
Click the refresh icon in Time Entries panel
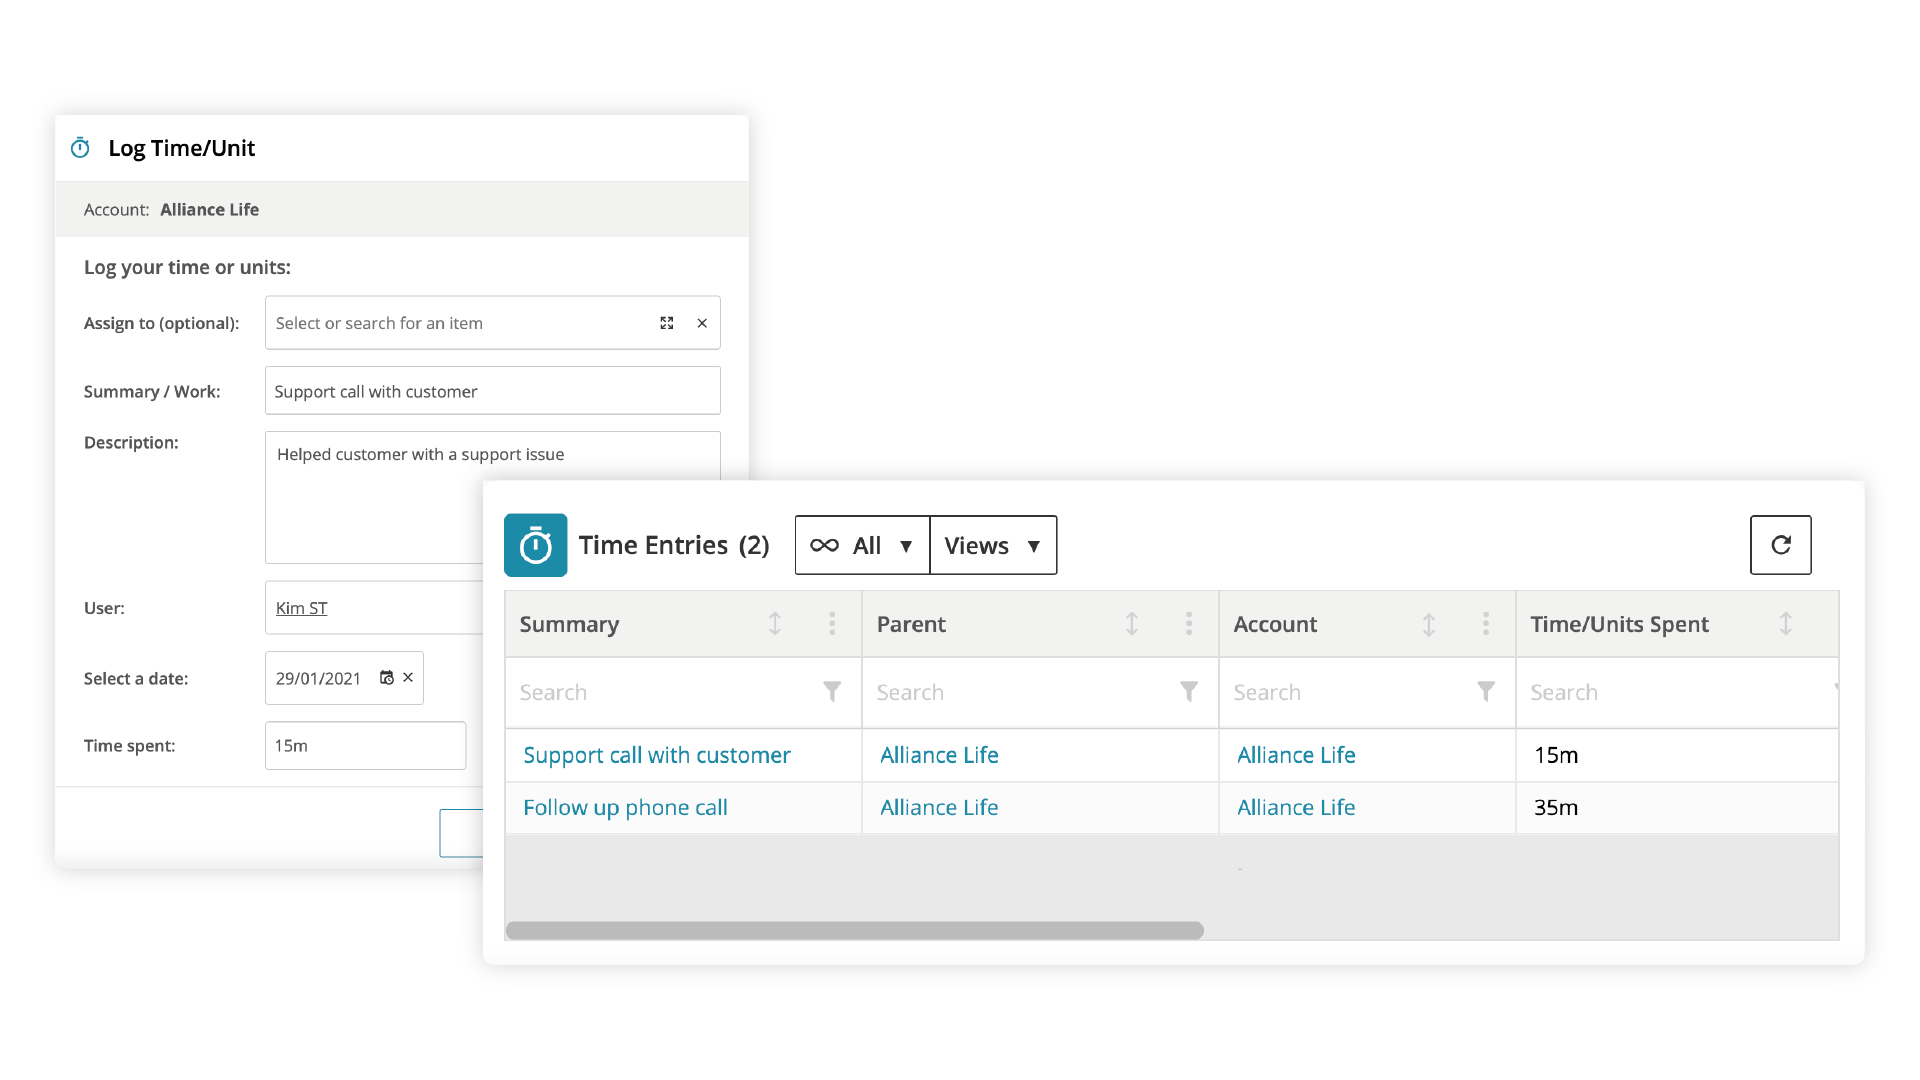pyautogui.click(x=1780, y=545)
